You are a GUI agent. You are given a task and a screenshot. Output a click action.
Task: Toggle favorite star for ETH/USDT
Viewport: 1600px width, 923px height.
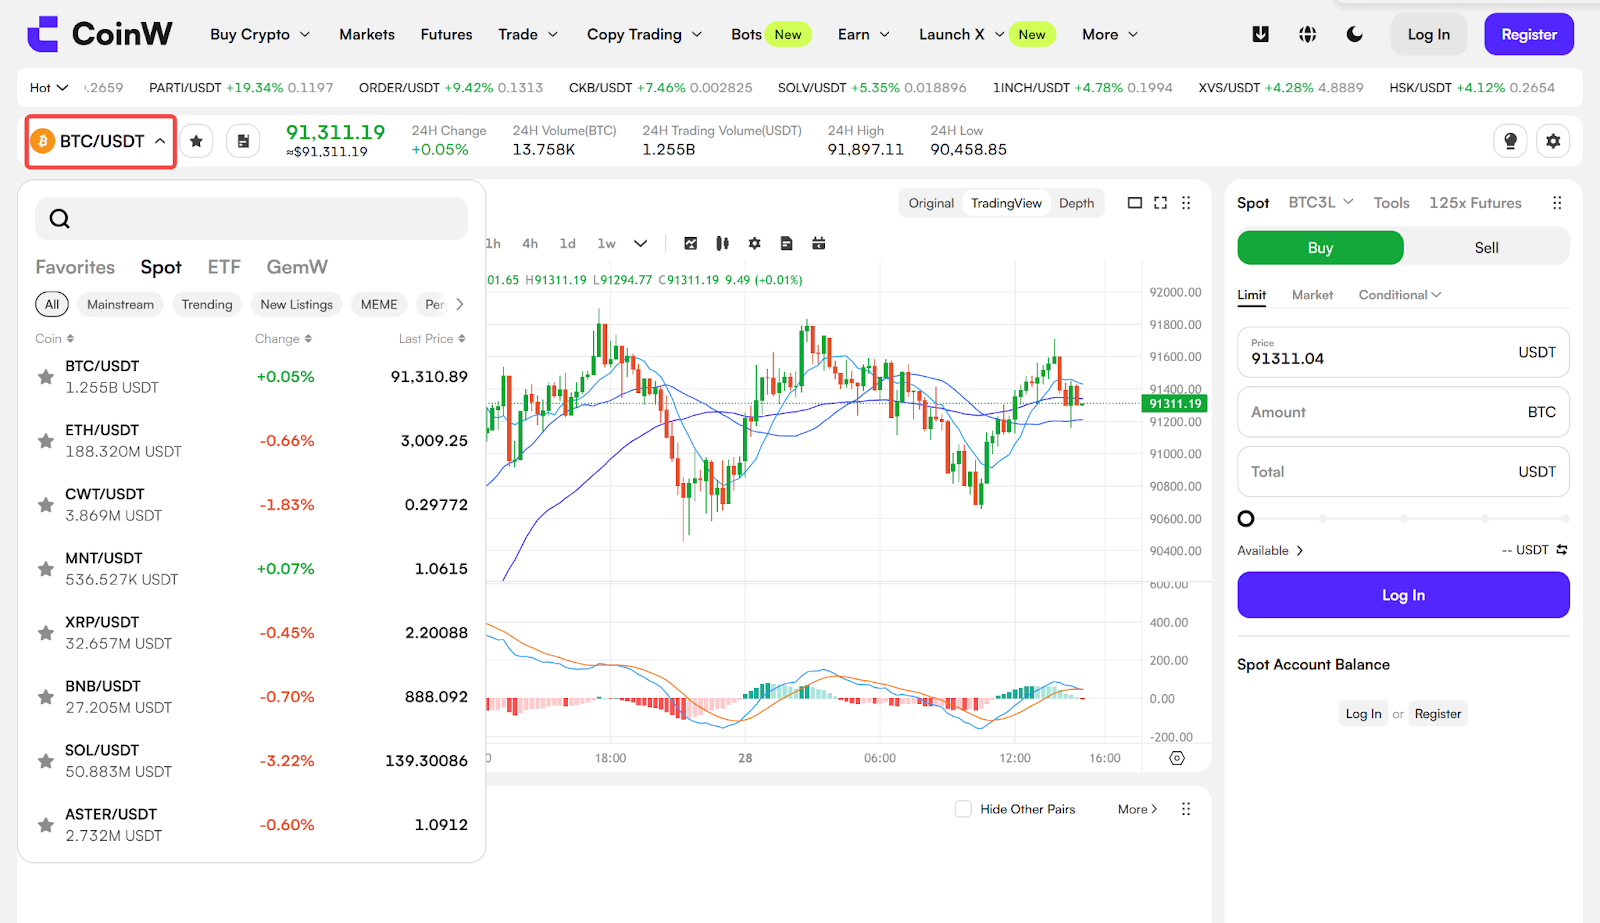click(x=45, y=441)
